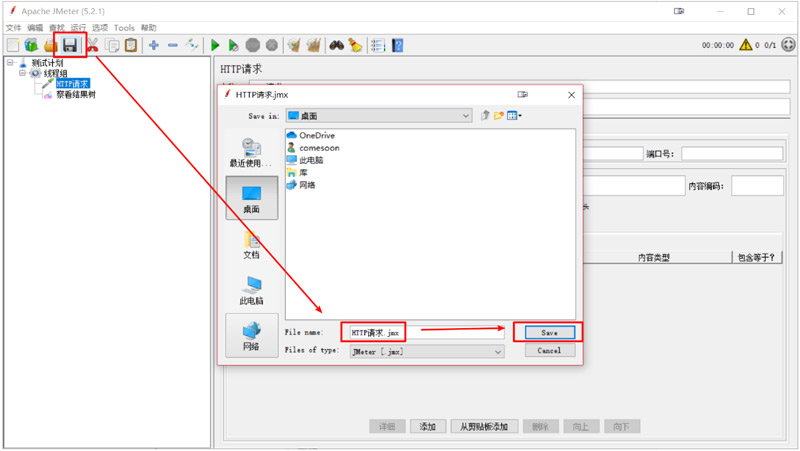This screenshot has height=451, width=800.
Task: Click the 内容类型 column header
Action: (x=654, y=258)
